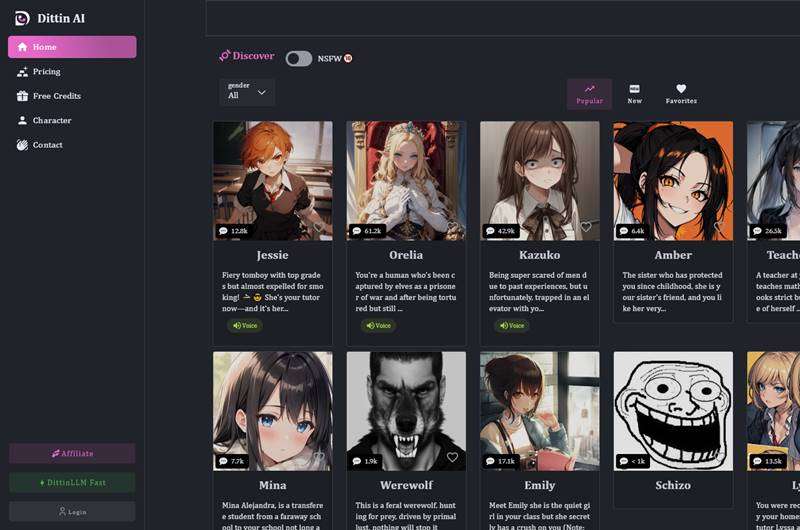This screenshot has height=530, width=800.
Task: Switch to the Favorites tab
Action: (x=681, y=94)
